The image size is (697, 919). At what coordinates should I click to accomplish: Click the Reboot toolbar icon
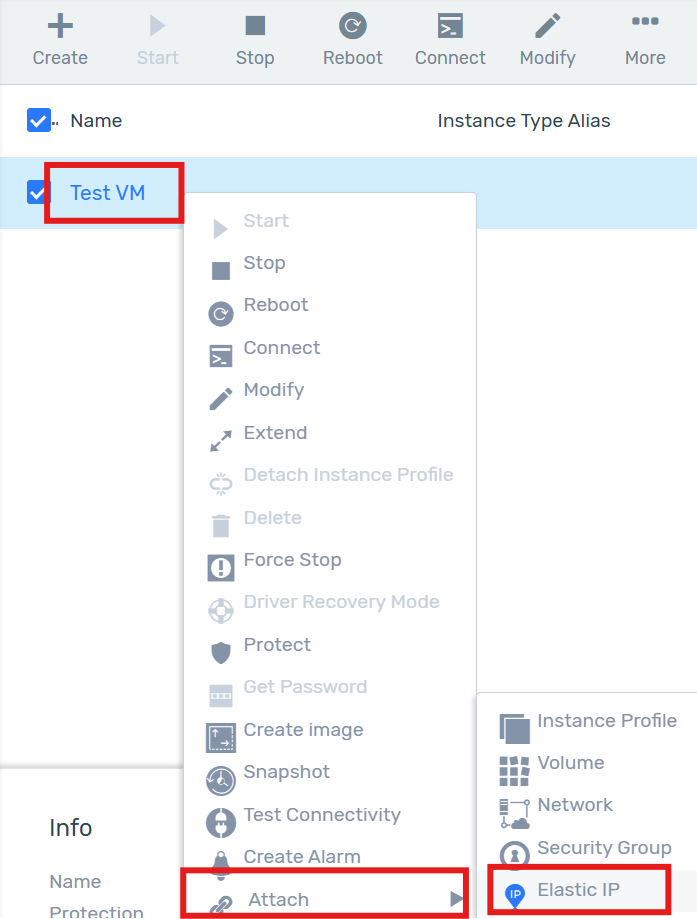[352, 25]
